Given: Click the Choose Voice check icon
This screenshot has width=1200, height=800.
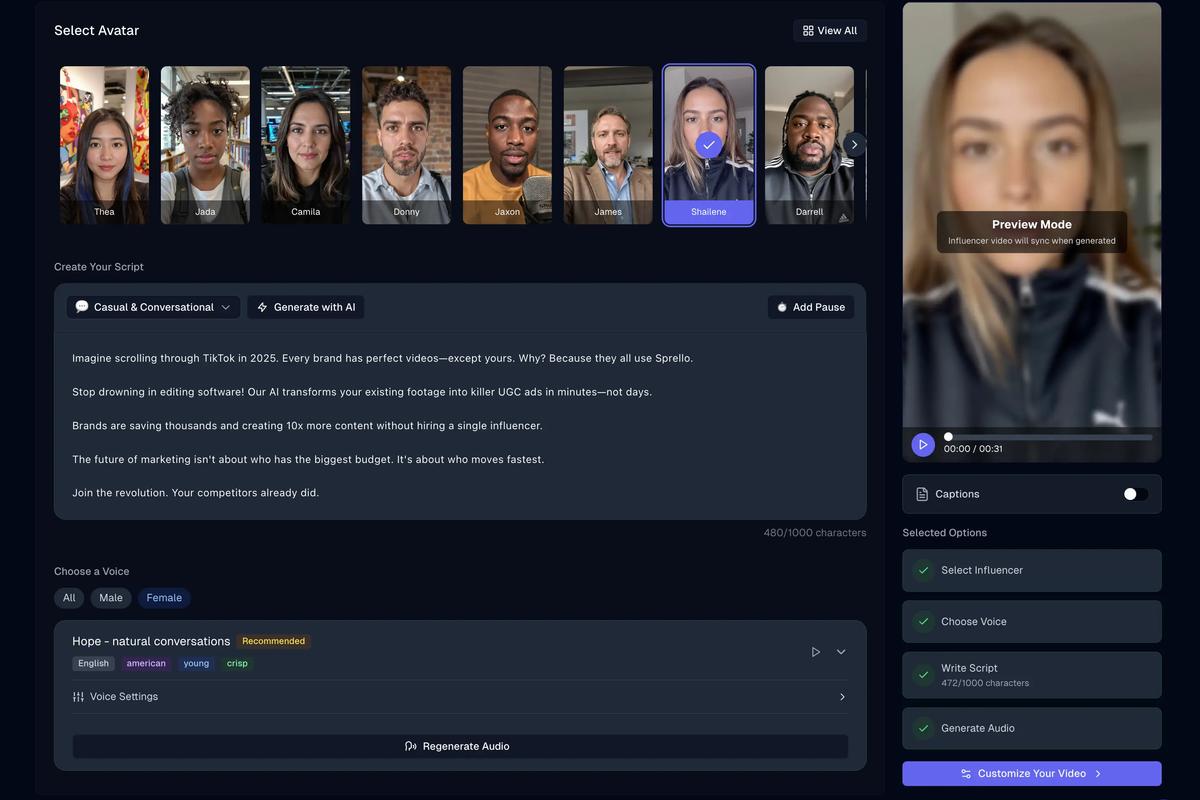Looking at the screenshot, I should 923,621.
